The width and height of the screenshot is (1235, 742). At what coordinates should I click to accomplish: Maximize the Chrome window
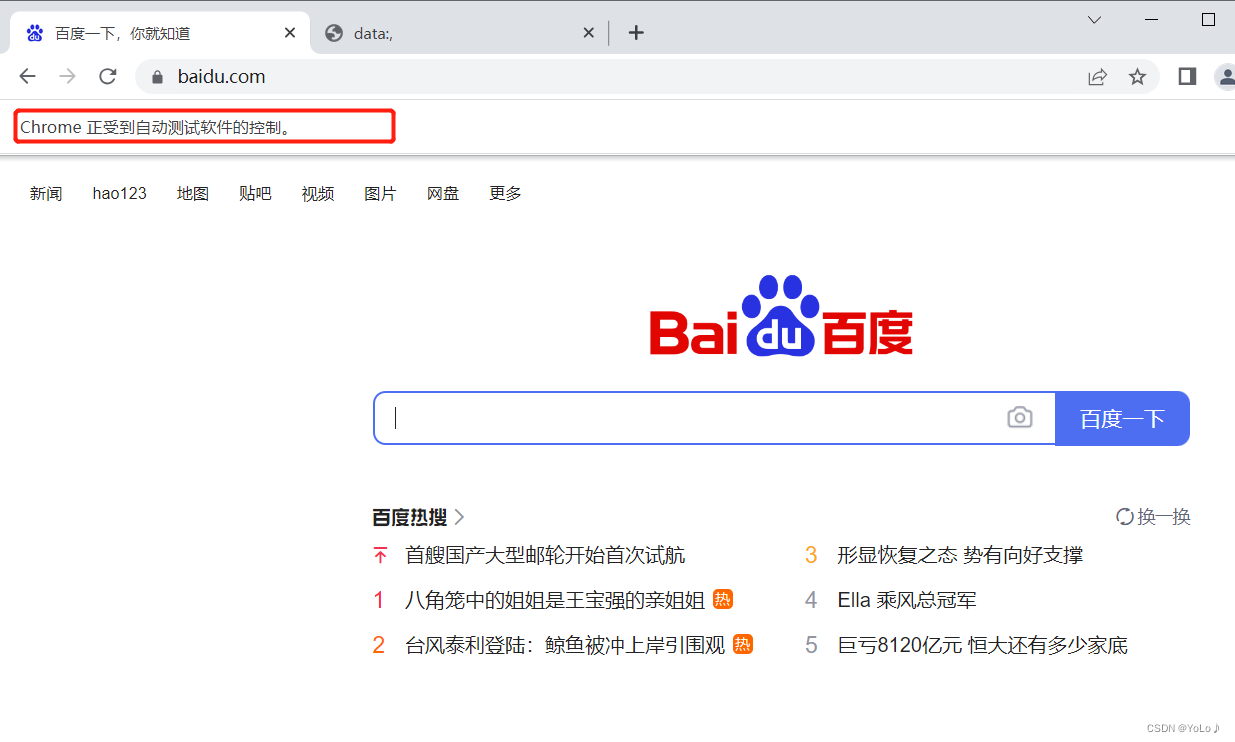point(1208,20)
